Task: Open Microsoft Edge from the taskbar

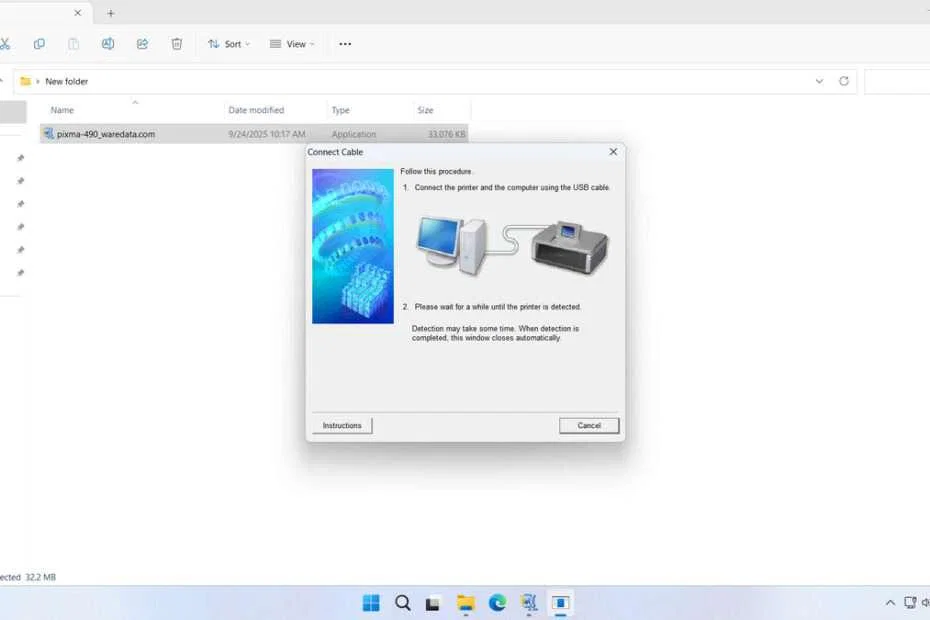Action: click(x=497, y=603)
